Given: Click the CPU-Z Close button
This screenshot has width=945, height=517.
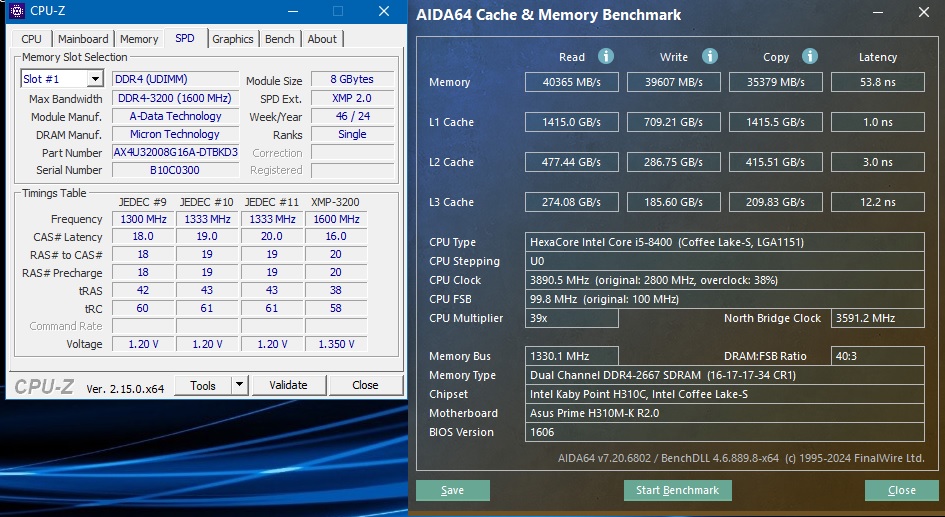Looking at the screenshot, I should point(365,384).
